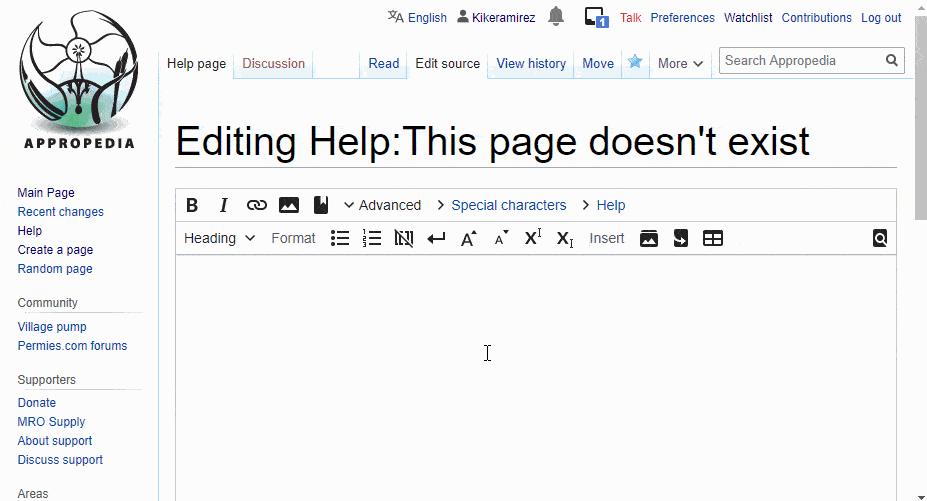The height and width of the screenshot is (501, 927).
Task: Open the Heading dropdown
Action: point(219,238)
